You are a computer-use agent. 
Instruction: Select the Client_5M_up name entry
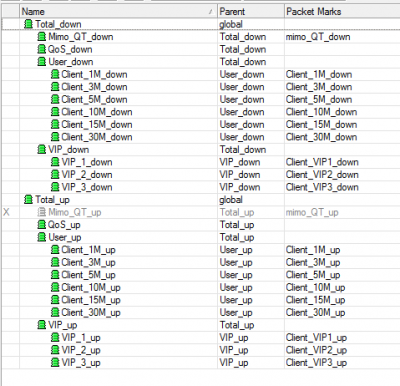(x=88, y=275)
